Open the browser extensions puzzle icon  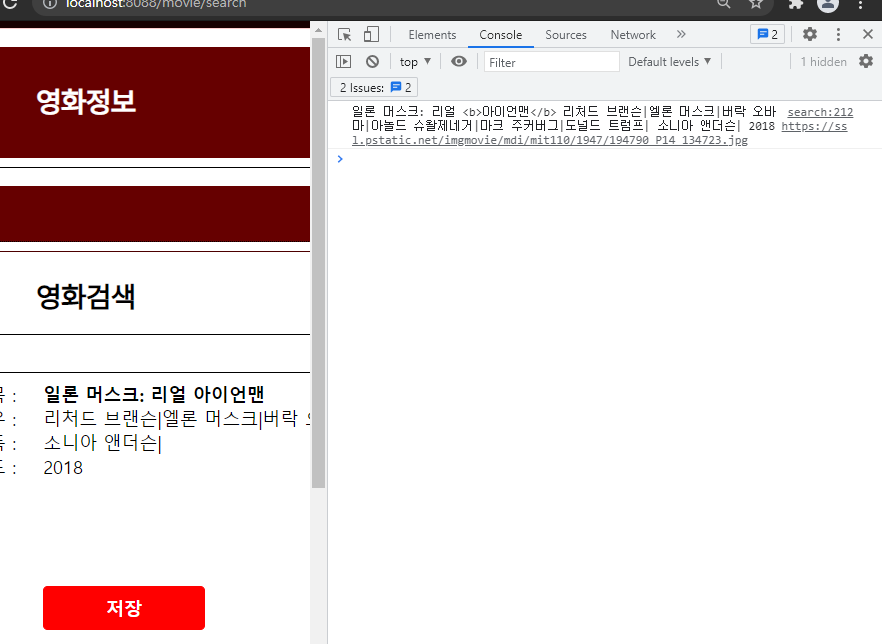795,4
